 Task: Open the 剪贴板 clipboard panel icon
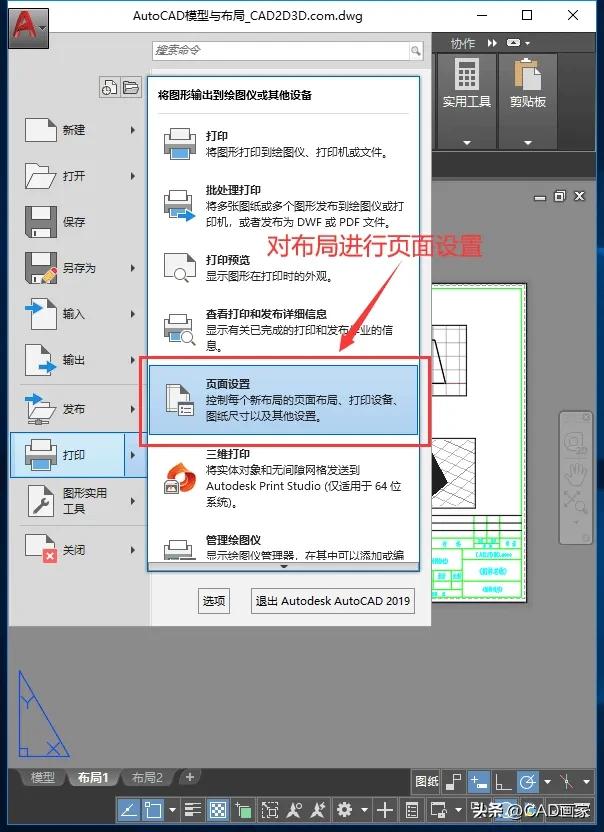(x=528, y=74)
